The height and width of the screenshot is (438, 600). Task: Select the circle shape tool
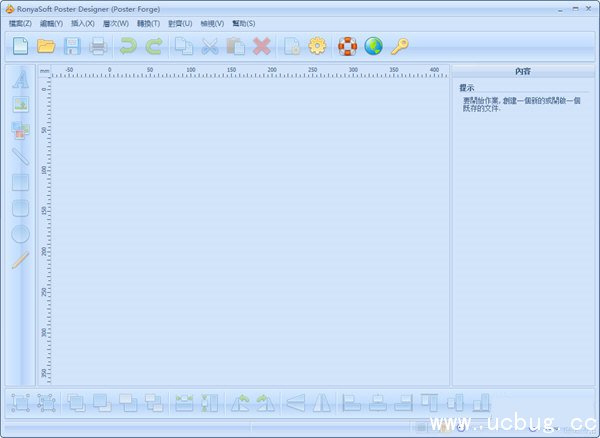point(20,234)
